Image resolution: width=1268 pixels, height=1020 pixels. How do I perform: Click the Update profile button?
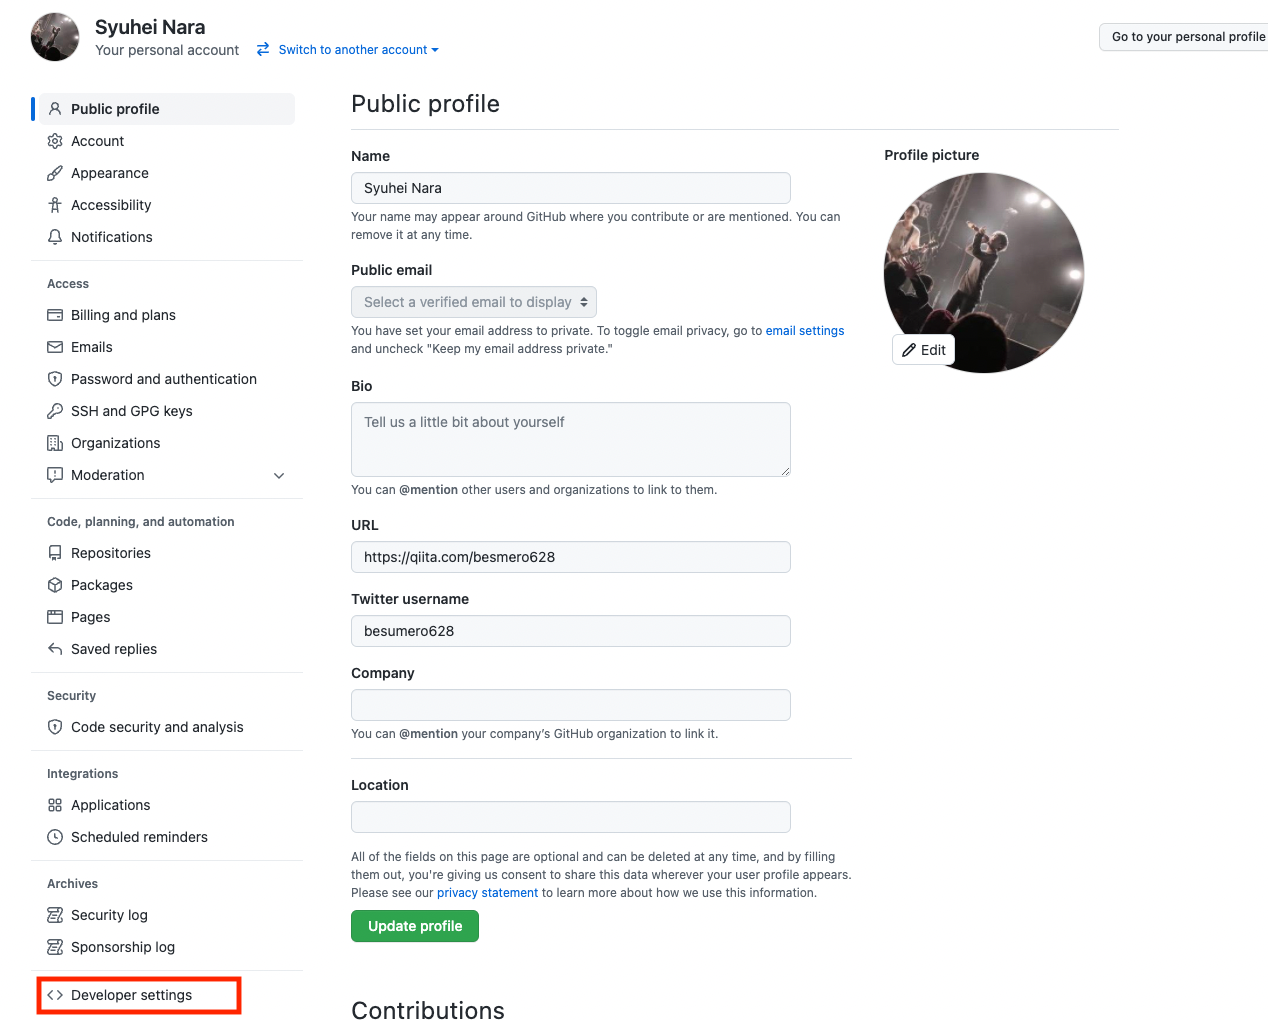414,925
